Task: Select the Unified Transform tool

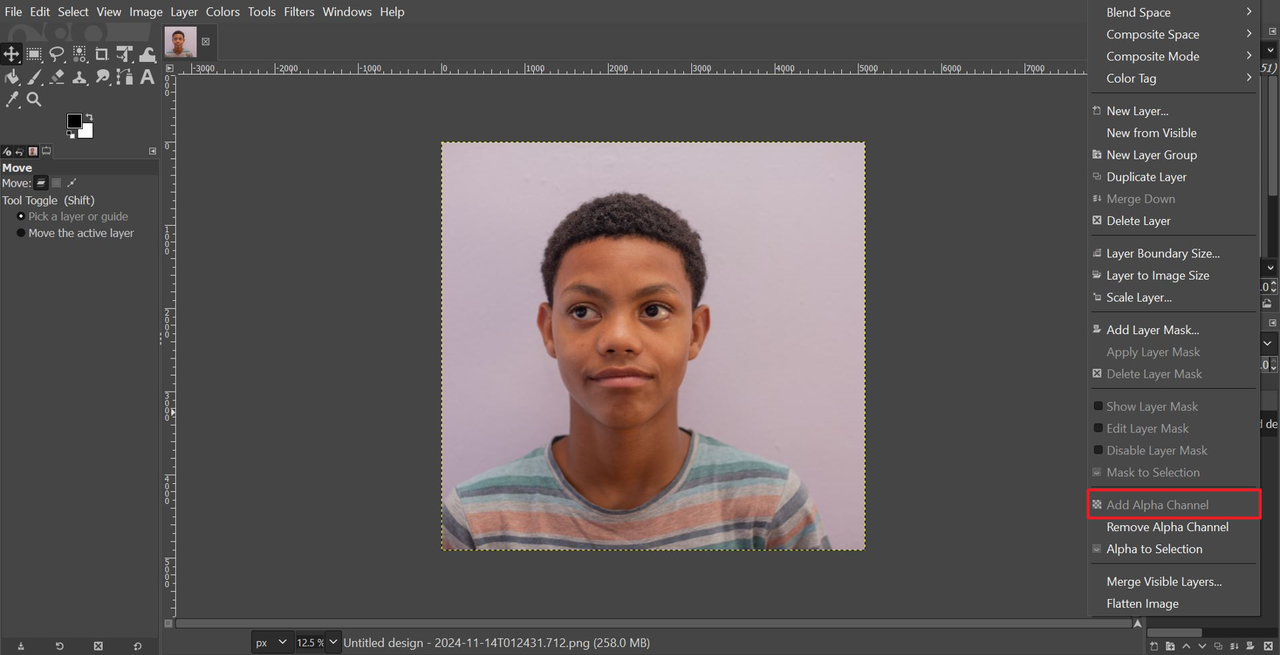Action: pyautogui.click(x=125, y=54)
